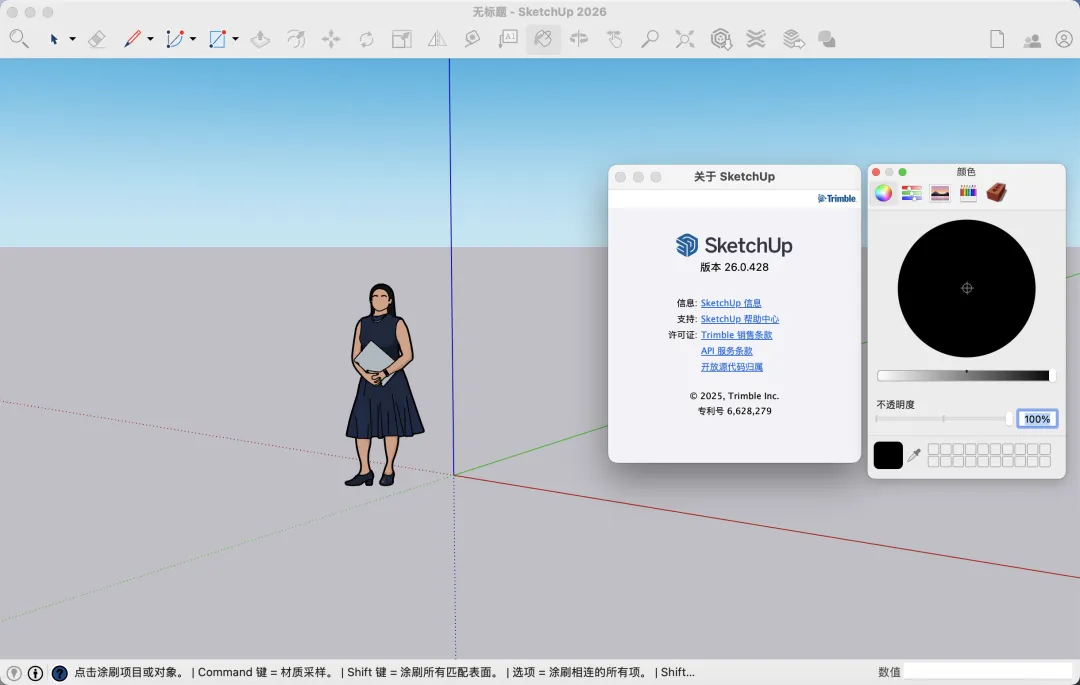Pick the eyedropper color sampler
The image size is (1080, 685).
(x=913, y=456)
